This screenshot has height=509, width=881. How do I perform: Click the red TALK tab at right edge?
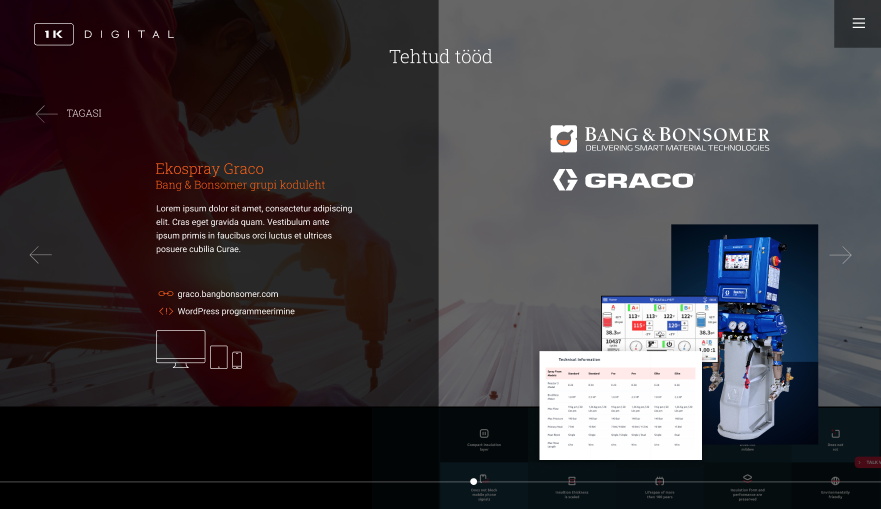coord(868,462)
